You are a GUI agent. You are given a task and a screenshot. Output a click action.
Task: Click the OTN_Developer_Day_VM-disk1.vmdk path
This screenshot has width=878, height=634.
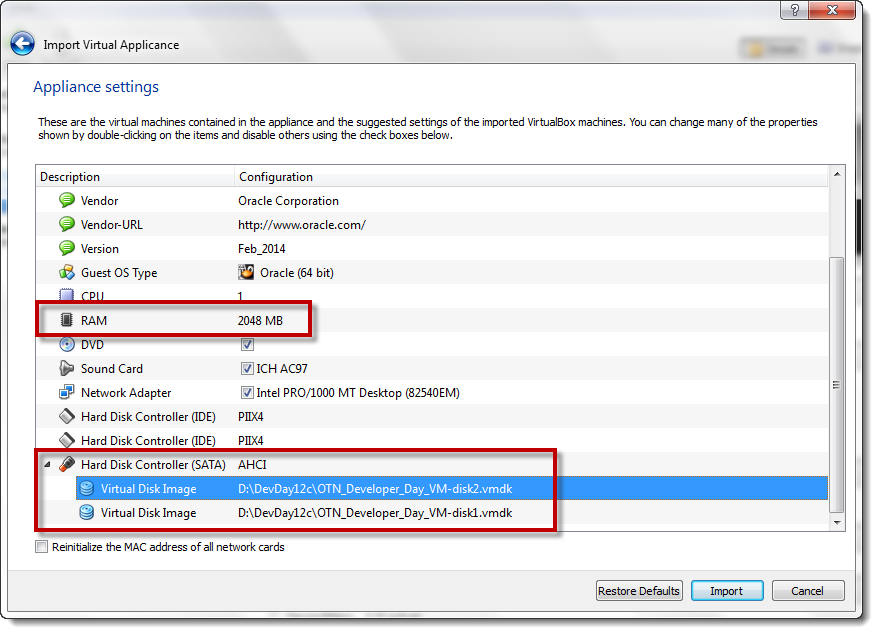coord(375,513)
